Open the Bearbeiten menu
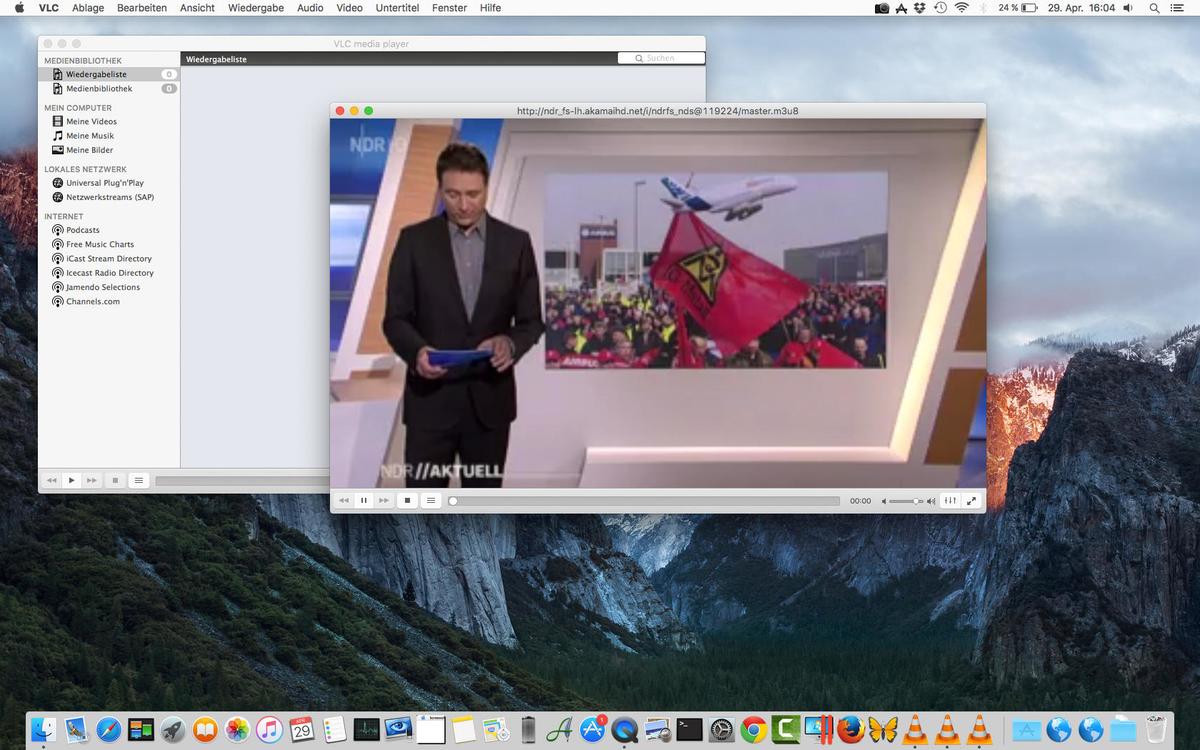The height and width of the screenshot is (750, 1200). click(x=142, y=8)
